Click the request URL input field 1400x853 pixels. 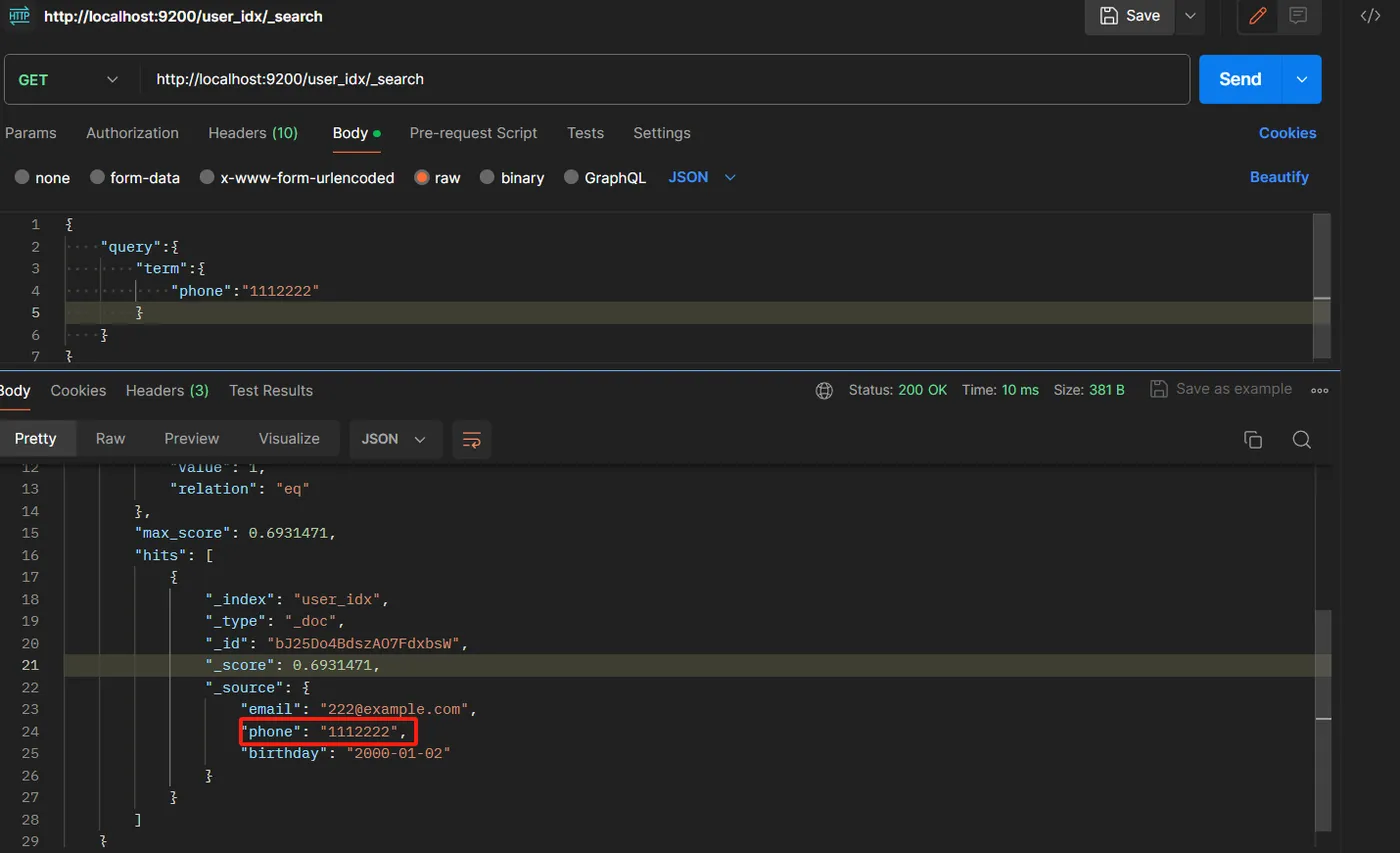point(664,79)
